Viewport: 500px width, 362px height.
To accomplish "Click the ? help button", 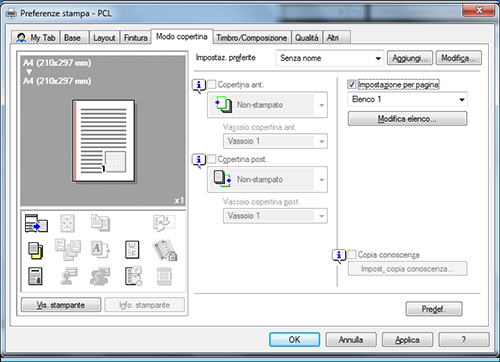I will (x=464, y=340).
